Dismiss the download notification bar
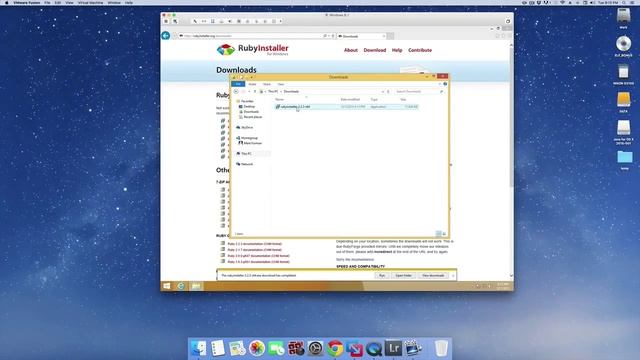 pyautogui.click(x=453, y=276)
